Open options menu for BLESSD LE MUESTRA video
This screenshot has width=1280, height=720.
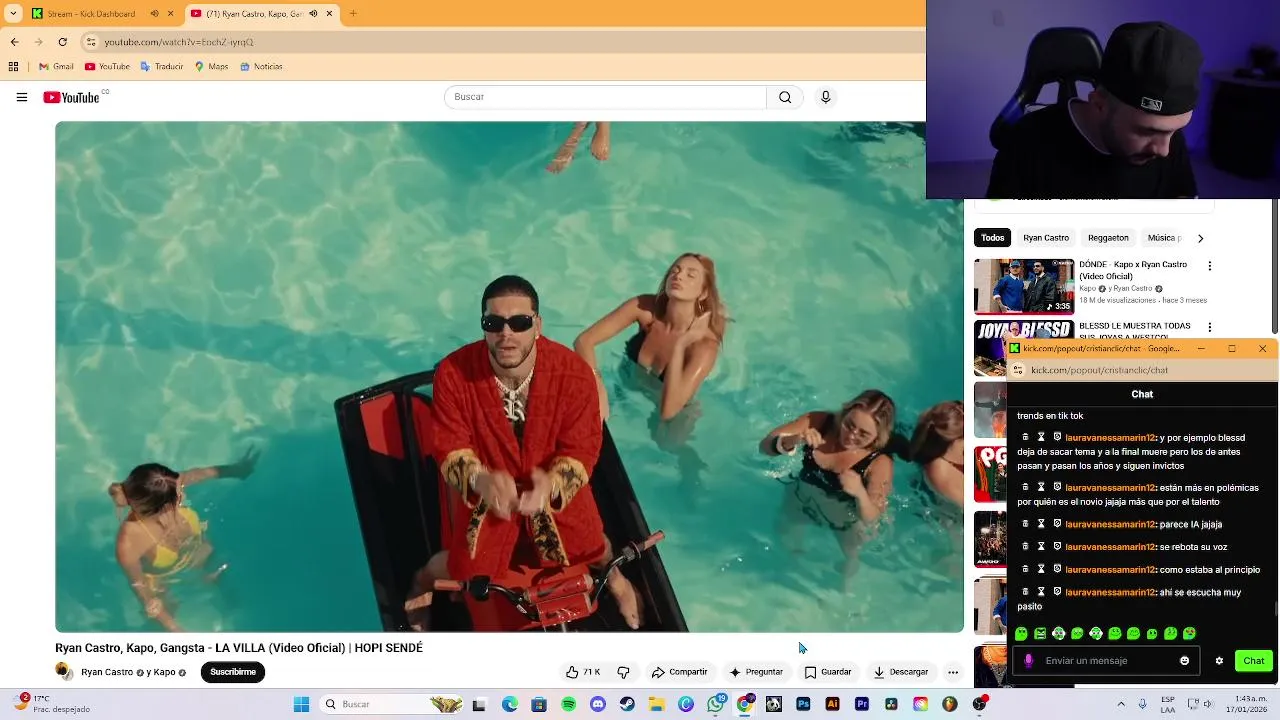[1210, 327]
